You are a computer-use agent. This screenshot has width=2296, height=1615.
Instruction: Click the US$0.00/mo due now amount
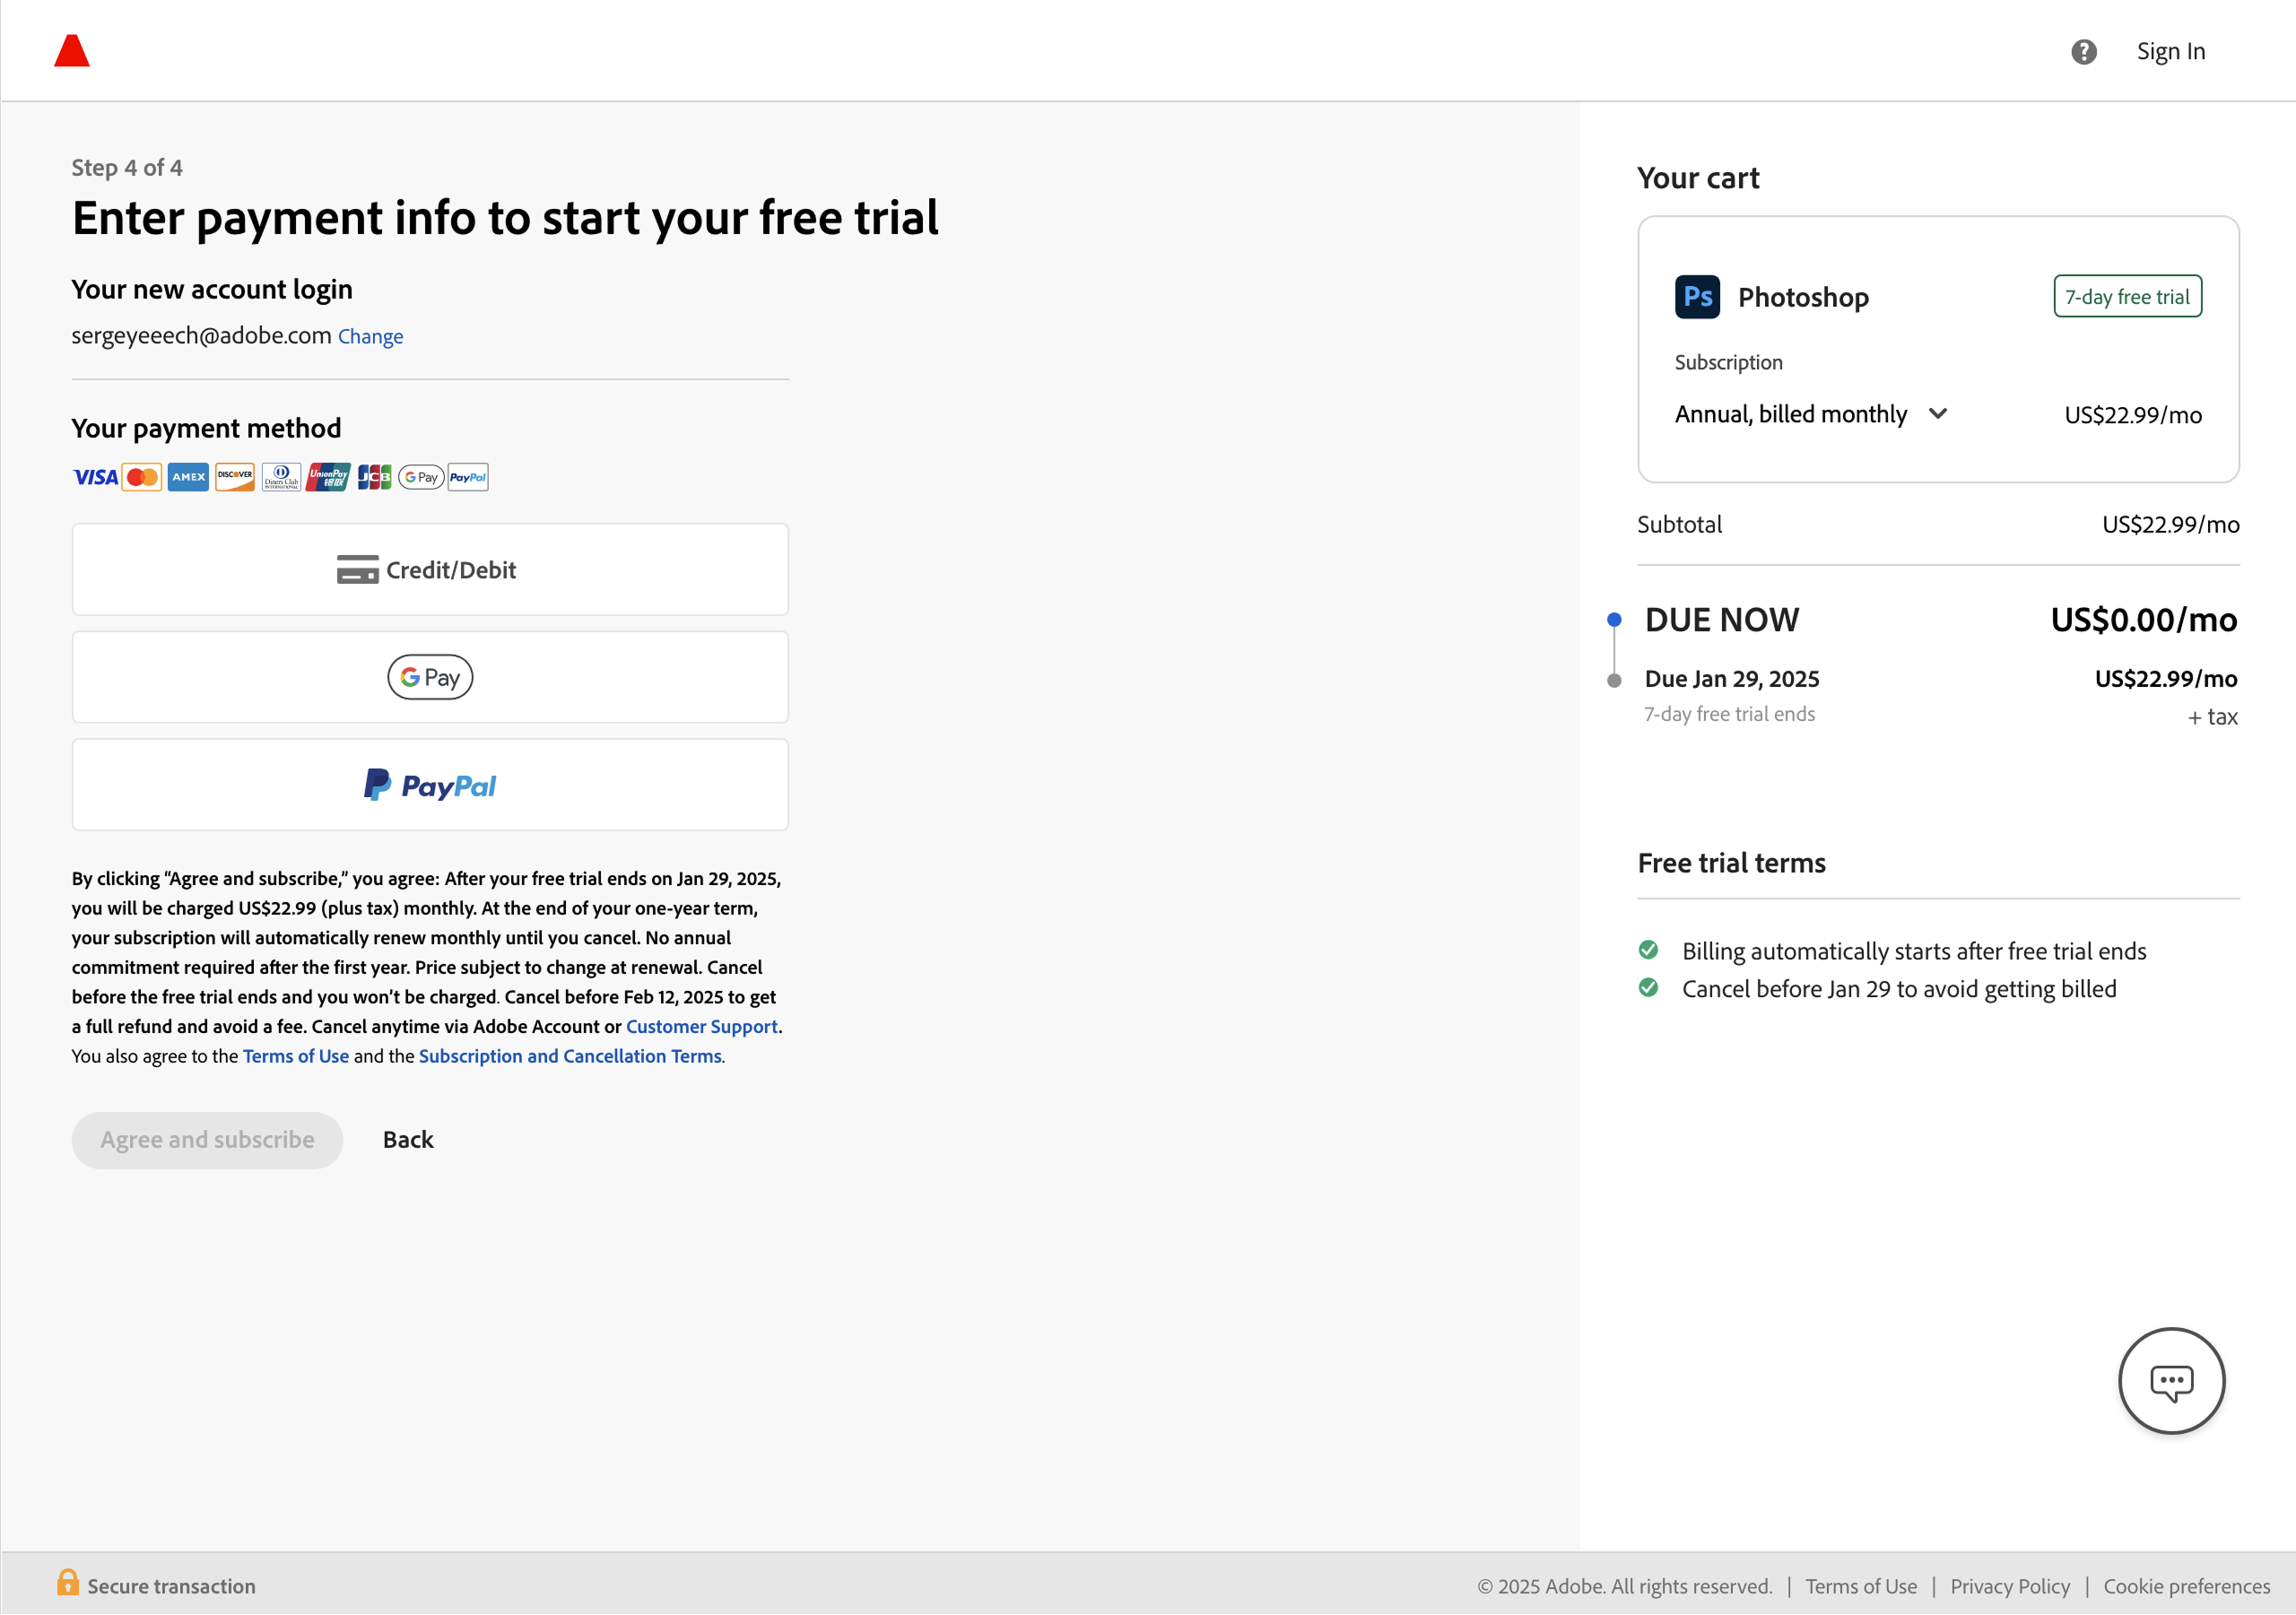click(2144, 620)
